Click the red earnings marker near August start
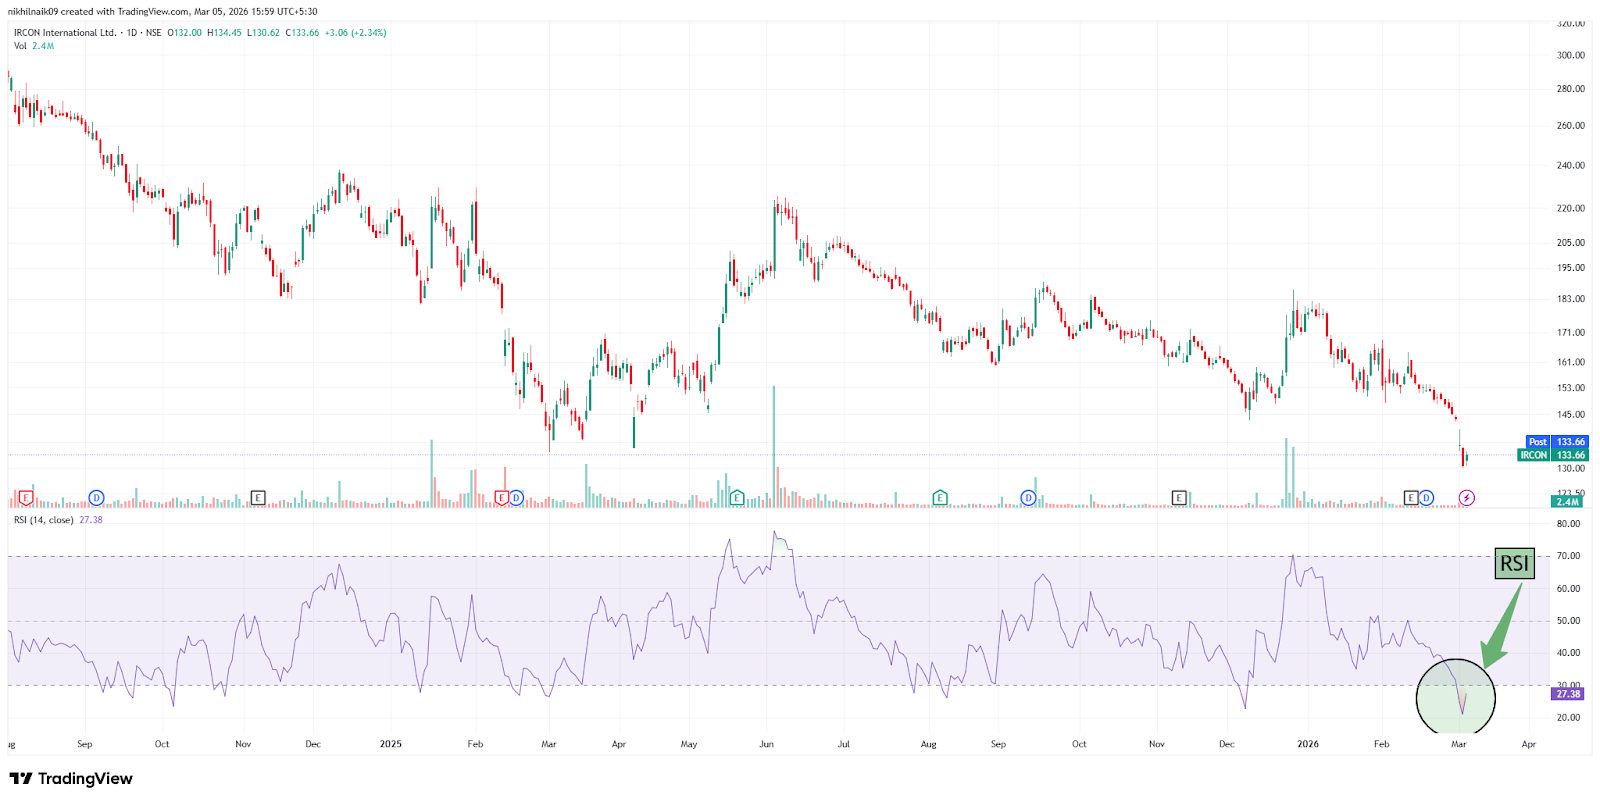Screen dimensions: 1600x802 click(26, 498)
